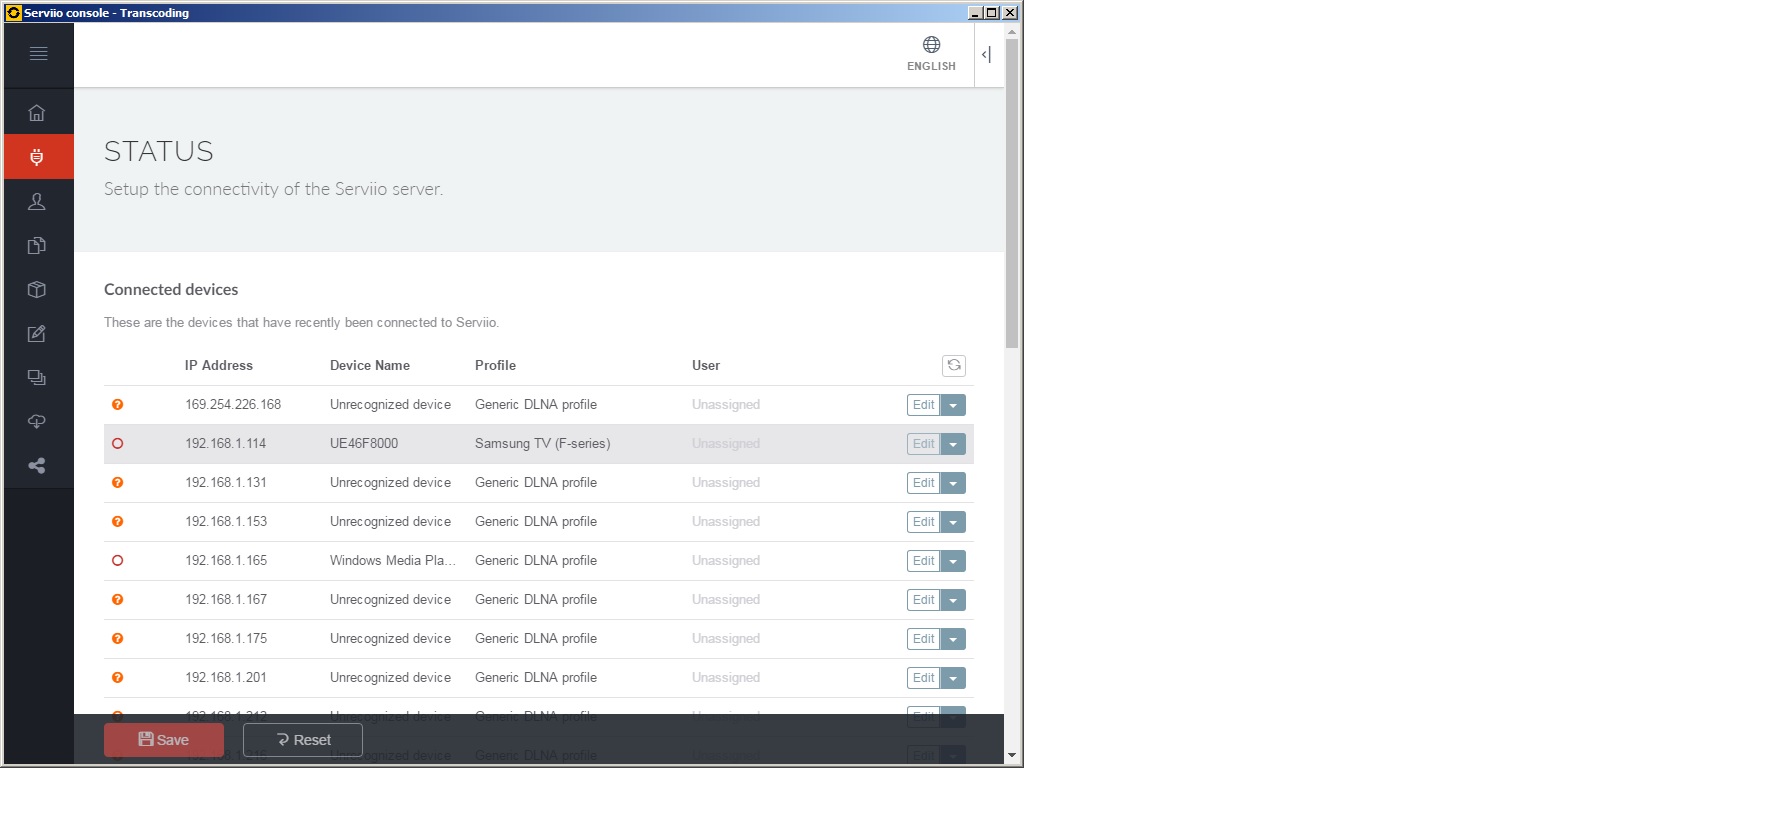Open Edit dropdown arrow for 192.168.1.165 row

(953, 561)
